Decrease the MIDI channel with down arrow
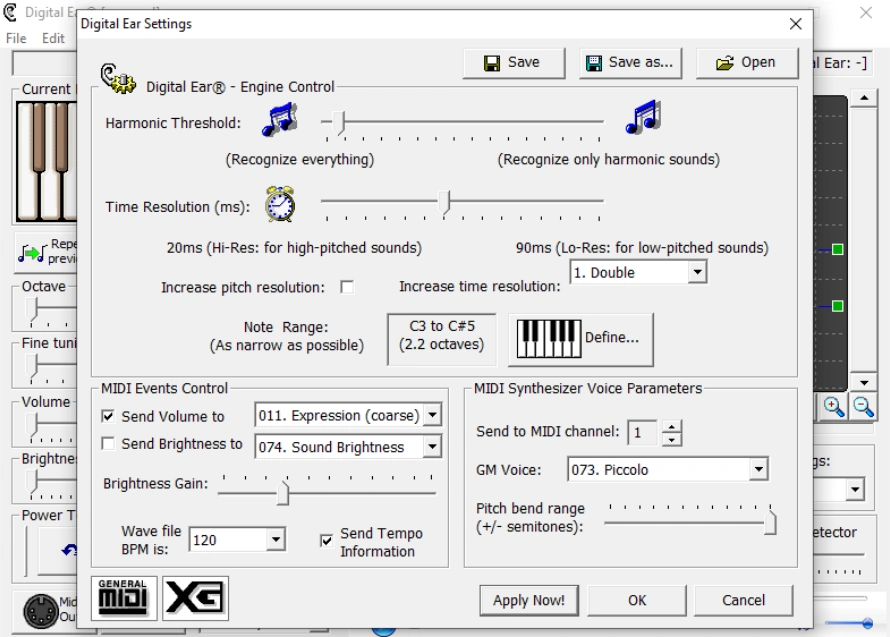This screenshot has height=637, width=890. (x=672, y=439)
